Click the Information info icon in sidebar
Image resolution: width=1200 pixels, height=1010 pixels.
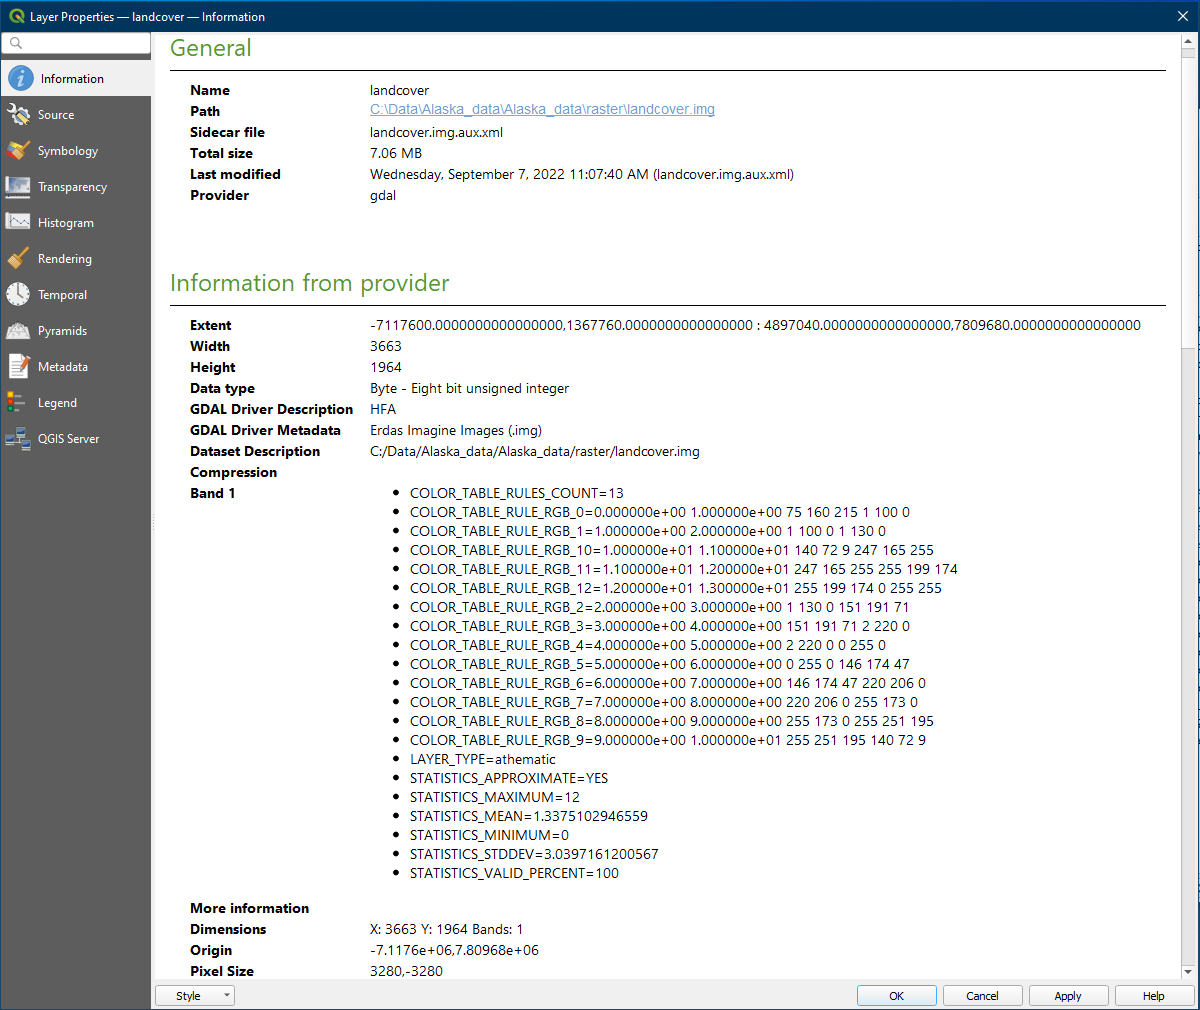[x=20, y=79]
